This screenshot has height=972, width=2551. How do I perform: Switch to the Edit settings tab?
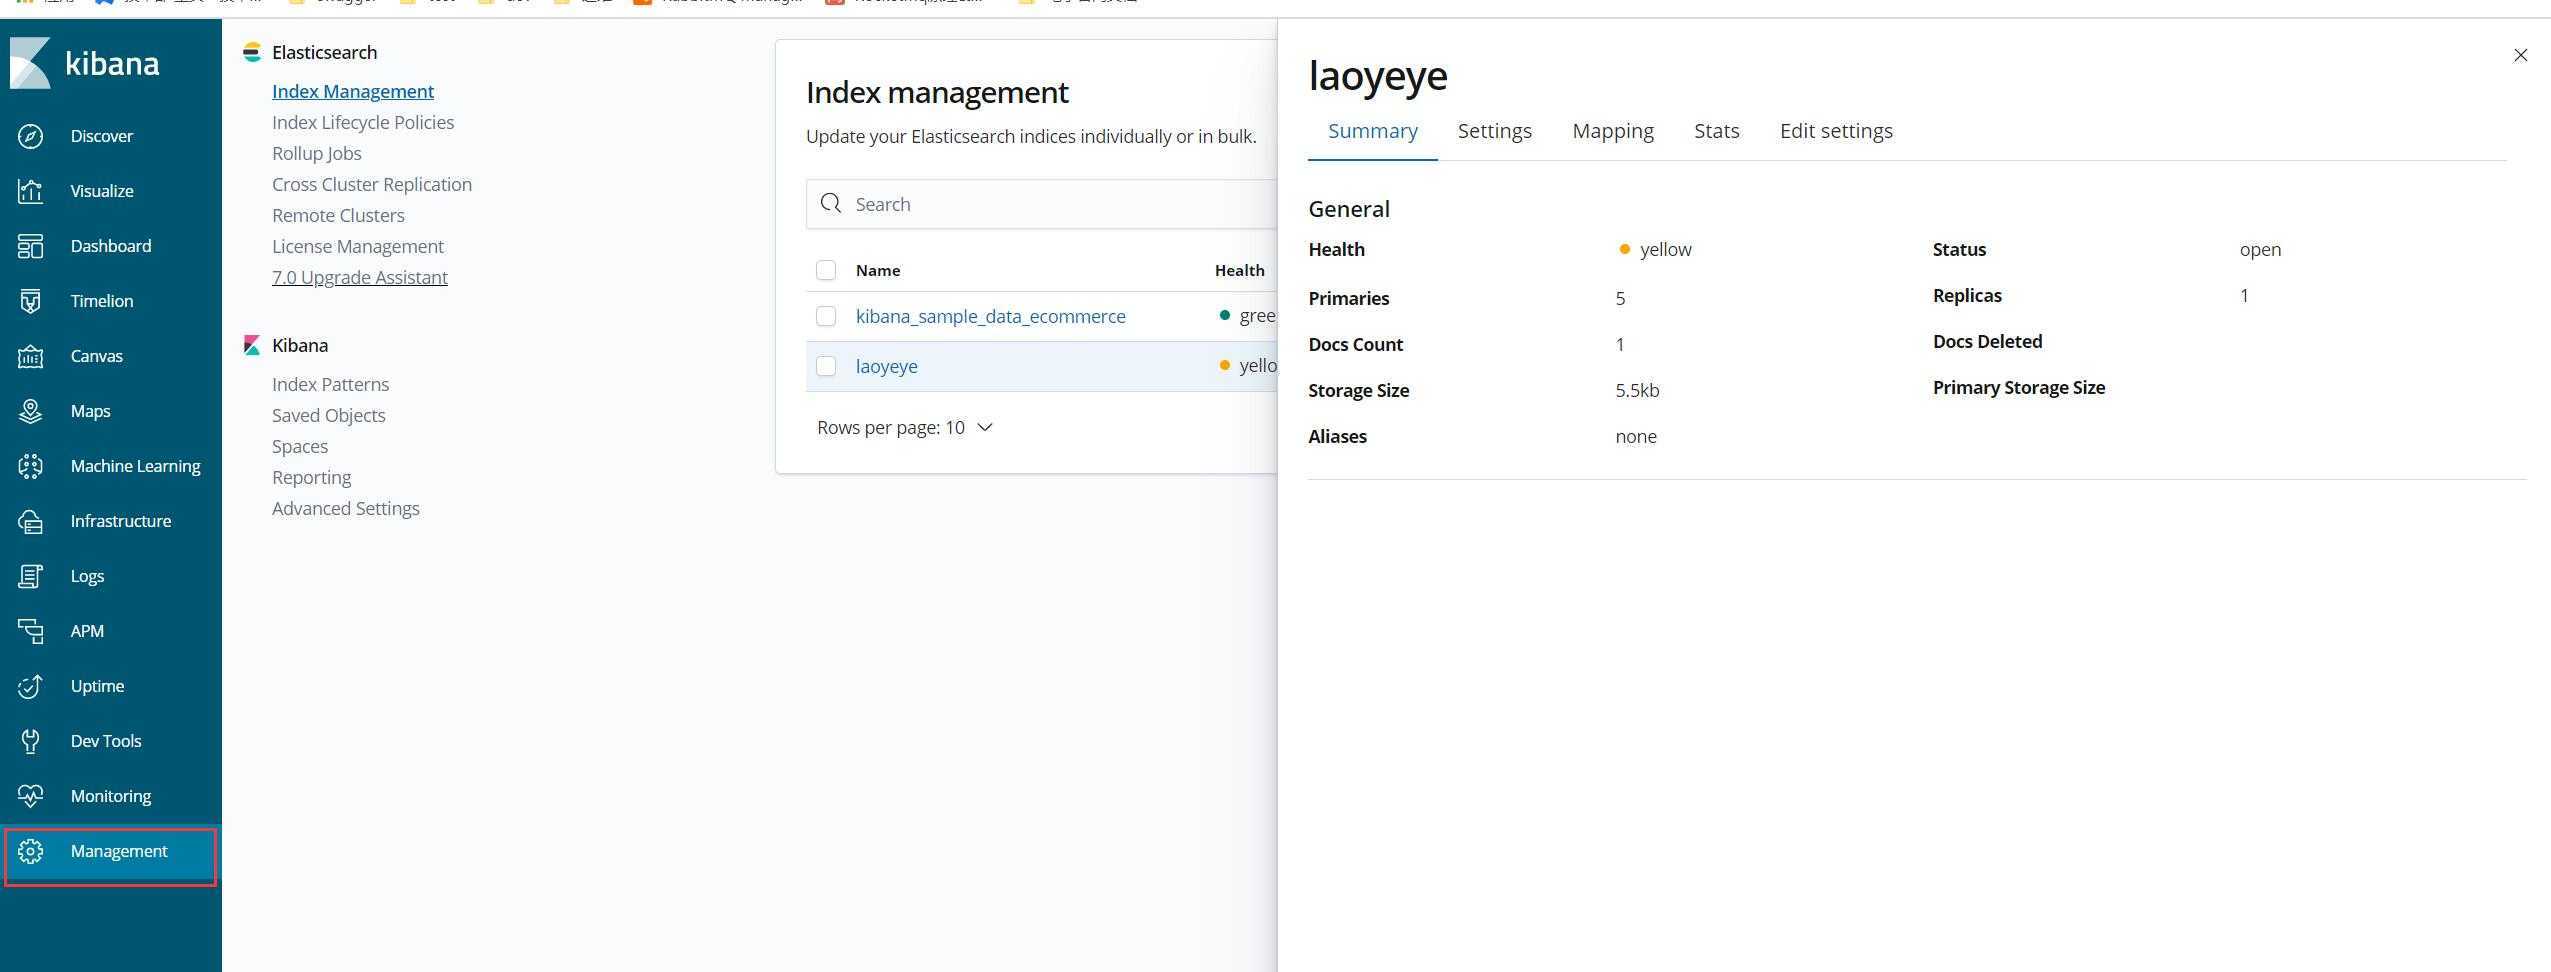click(1836, 131)
